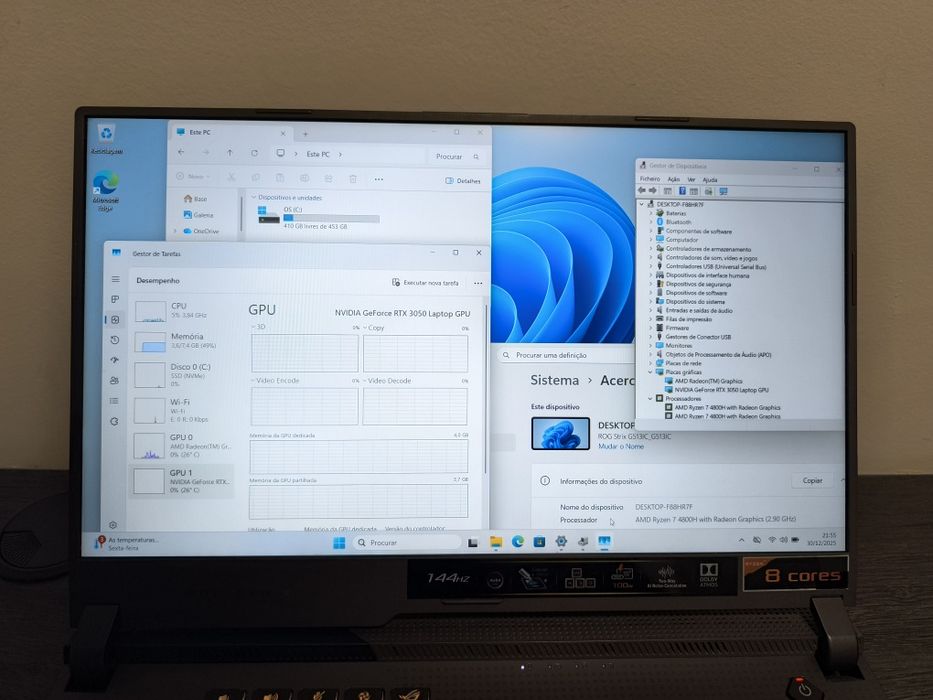
Task: Open the Video Decode graph dropdown
Action: (x=387, y=381)
